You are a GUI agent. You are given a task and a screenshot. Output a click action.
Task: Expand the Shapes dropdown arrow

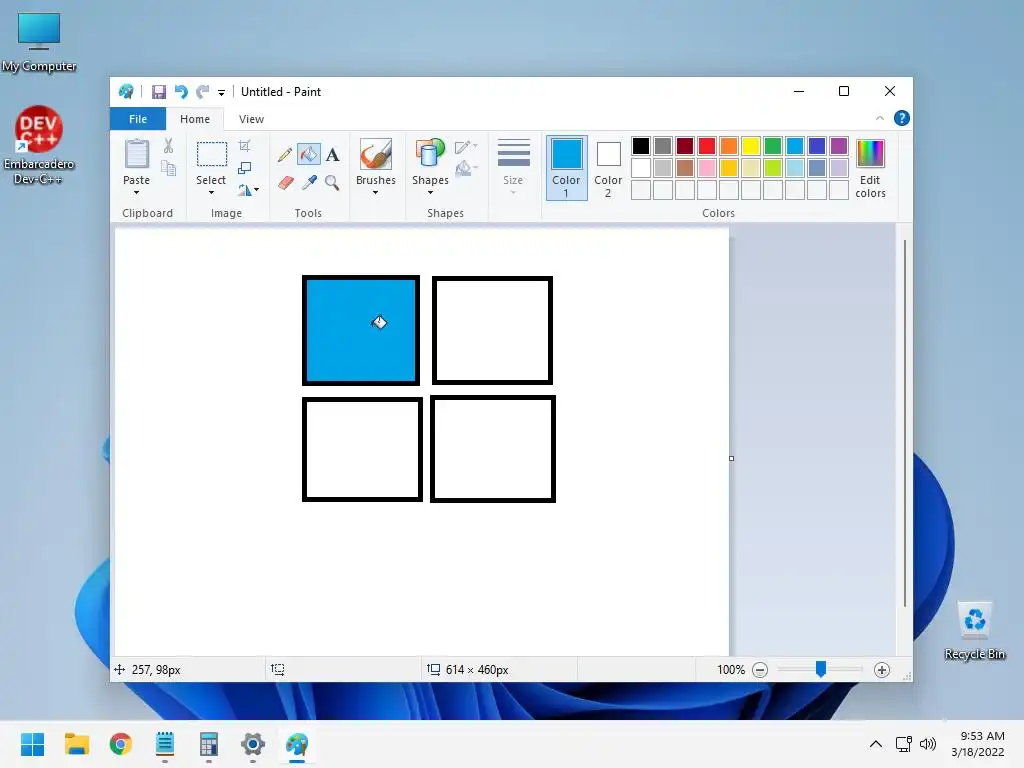tap(430, 193)
